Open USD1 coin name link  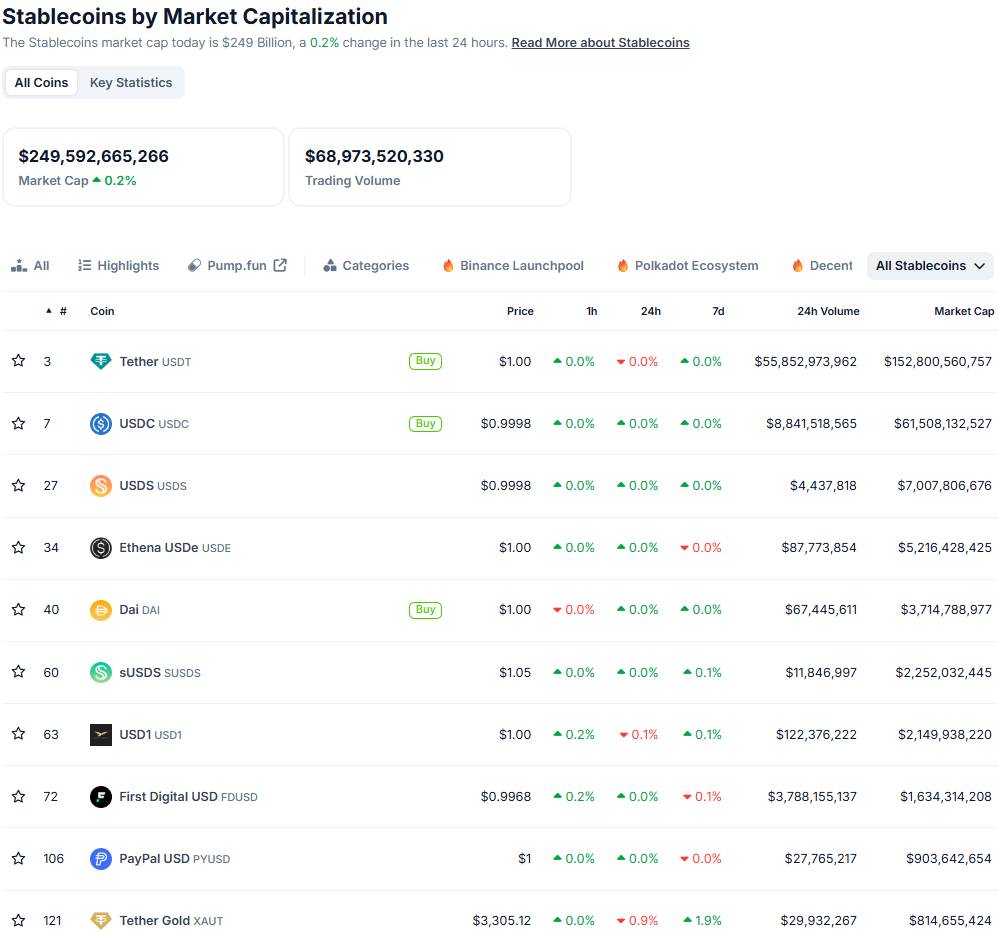[150, 735]
